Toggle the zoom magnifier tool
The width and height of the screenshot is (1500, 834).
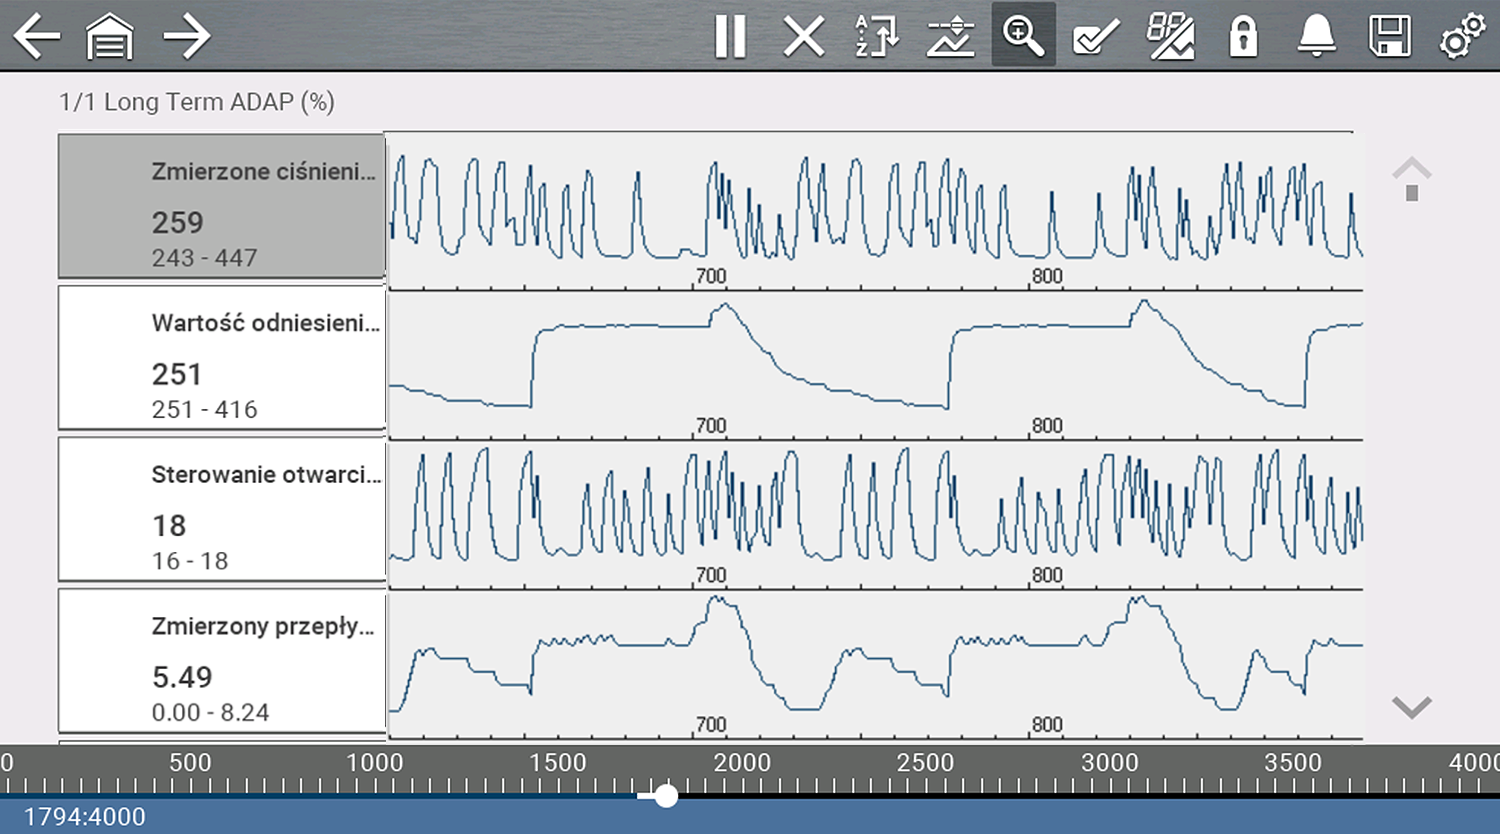(x=1023, y=36)
